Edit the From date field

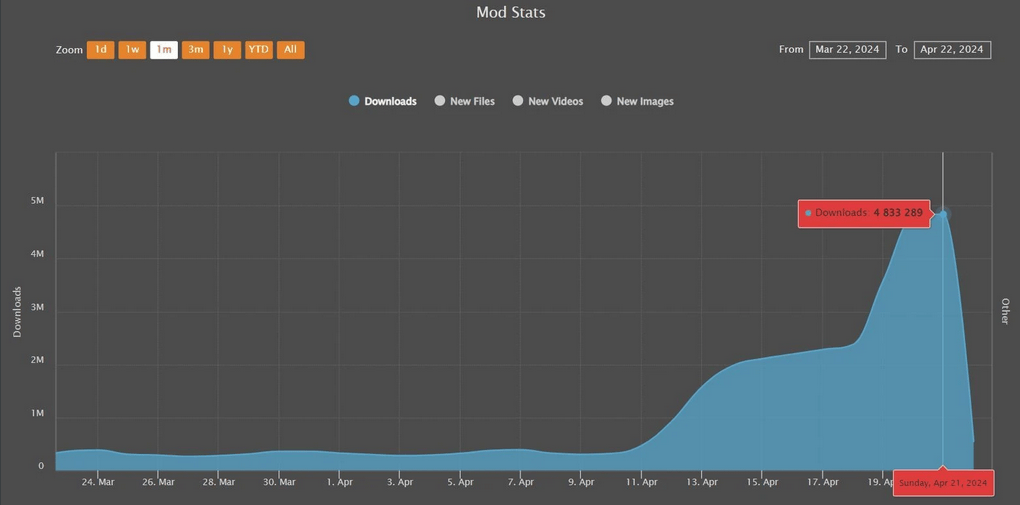point(847,50)
